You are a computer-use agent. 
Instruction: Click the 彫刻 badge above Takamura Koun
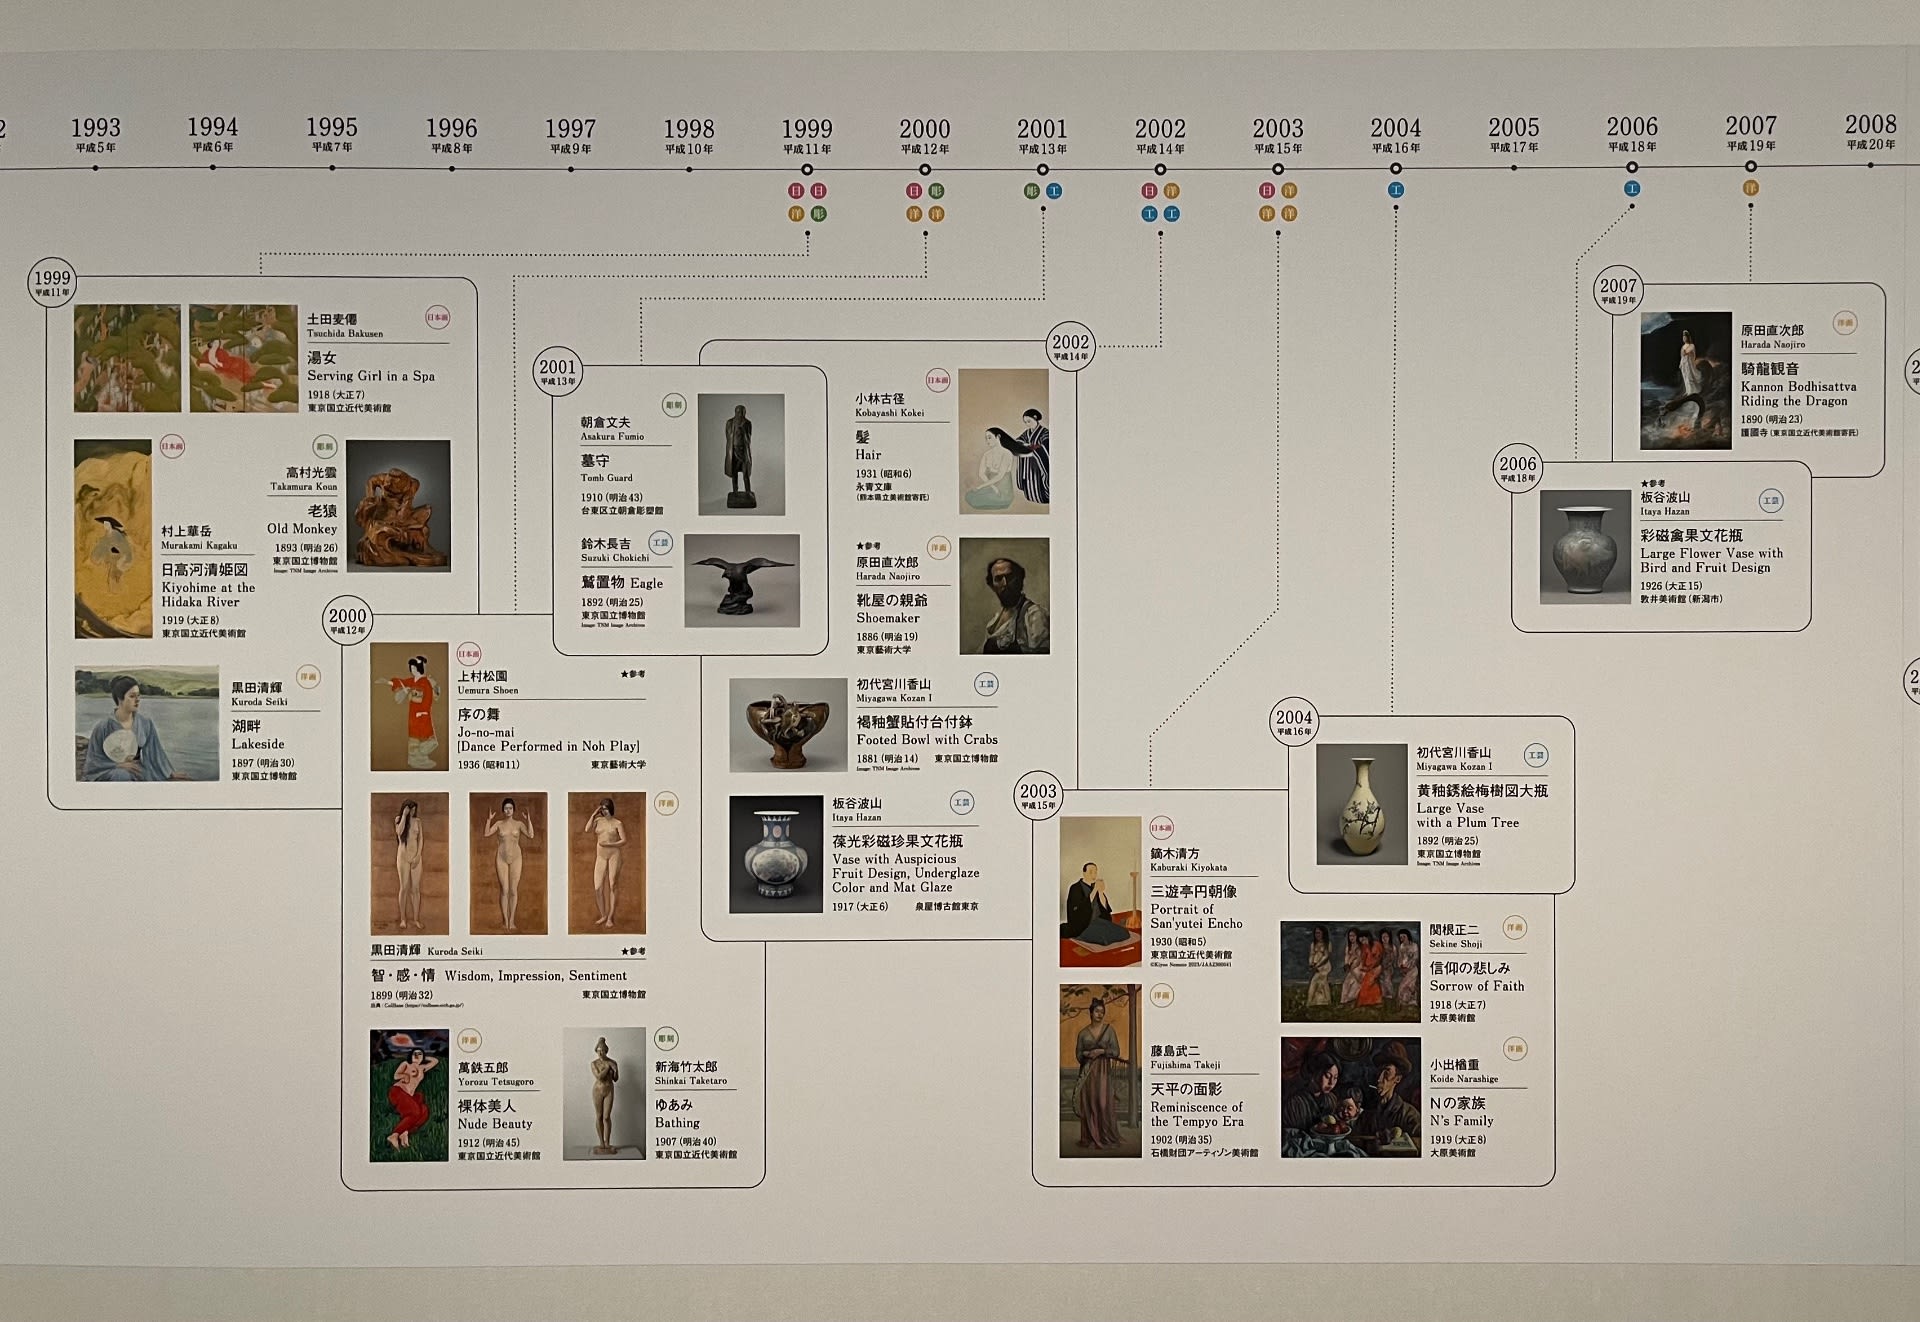click(x=325, y=447)
